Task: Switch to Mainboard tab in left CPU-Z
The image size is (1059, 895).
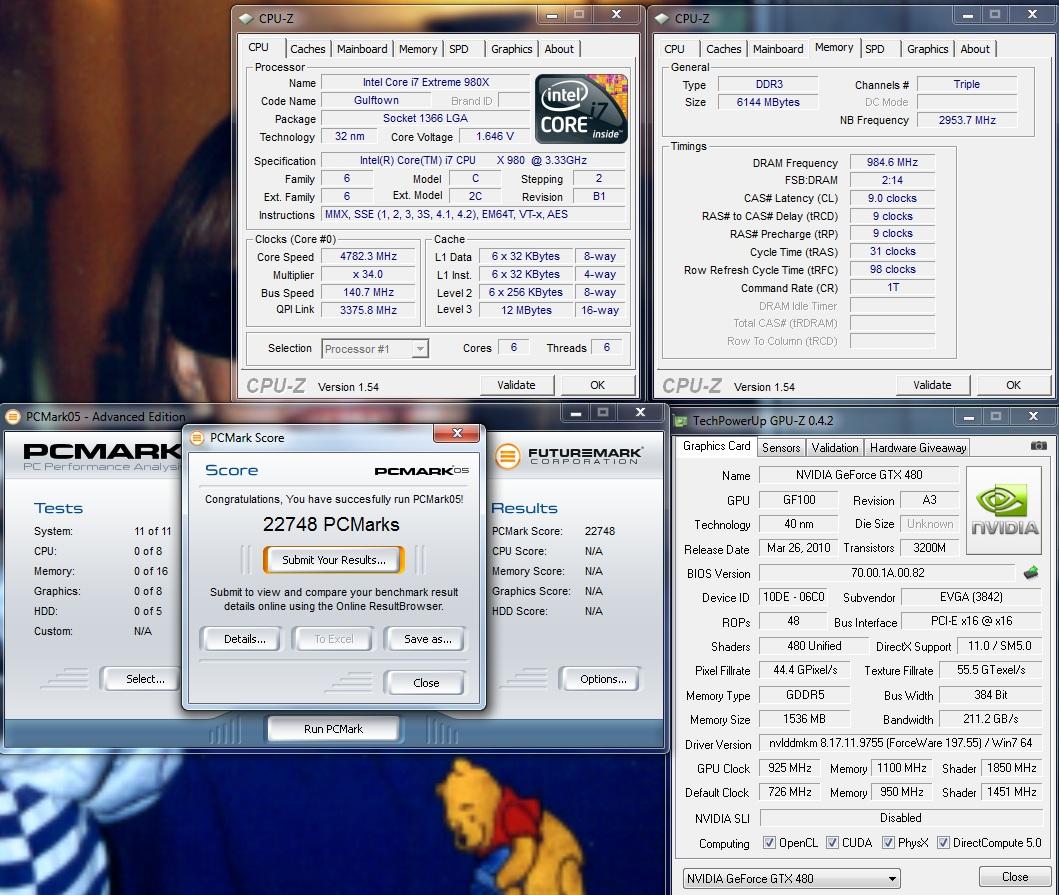Action: pyautogui.click(x=362, y=49)
